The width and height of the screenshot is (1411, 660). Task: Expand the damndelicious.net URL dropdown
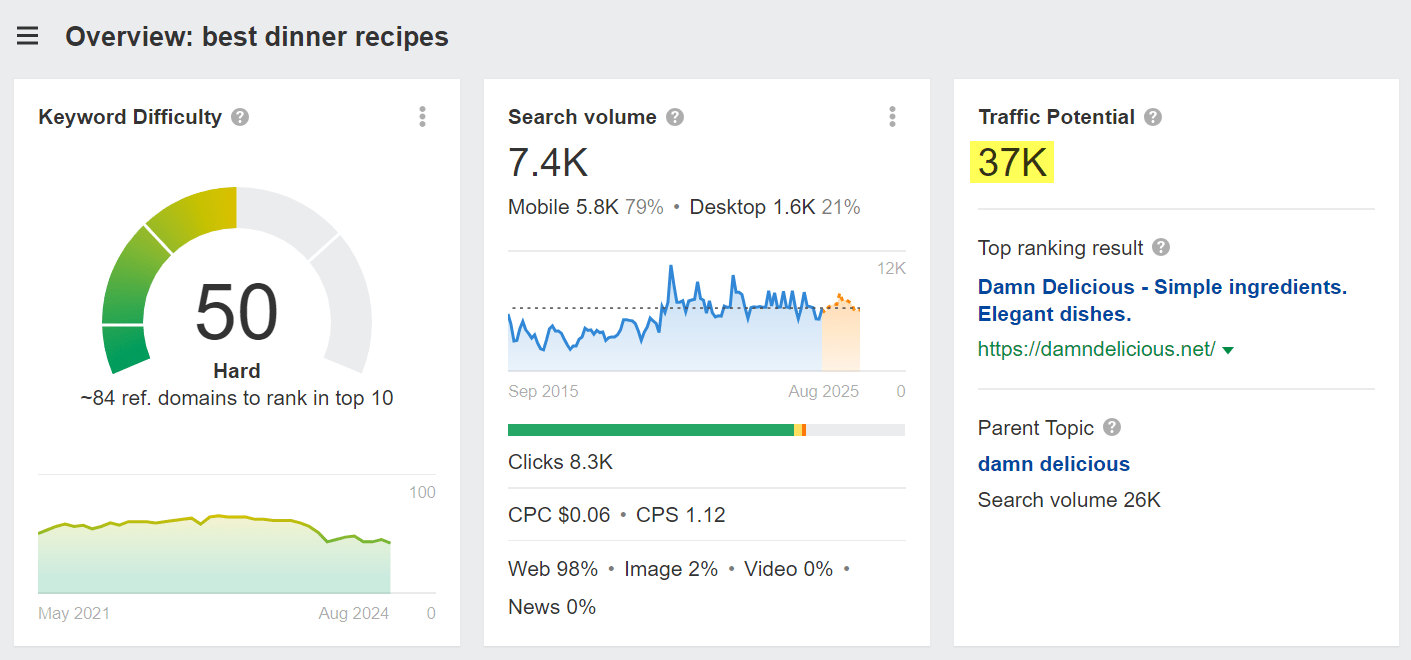click(x=1230, y=350)
